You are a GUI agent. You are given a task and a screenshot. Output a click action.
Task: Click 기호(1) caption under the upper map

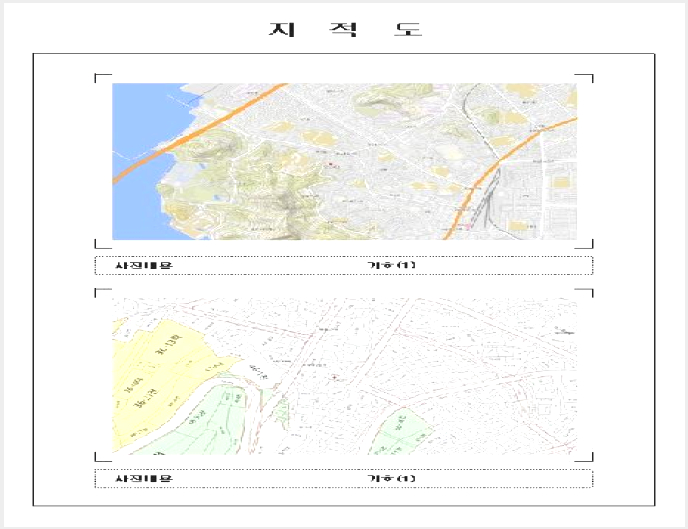[391, 265]
